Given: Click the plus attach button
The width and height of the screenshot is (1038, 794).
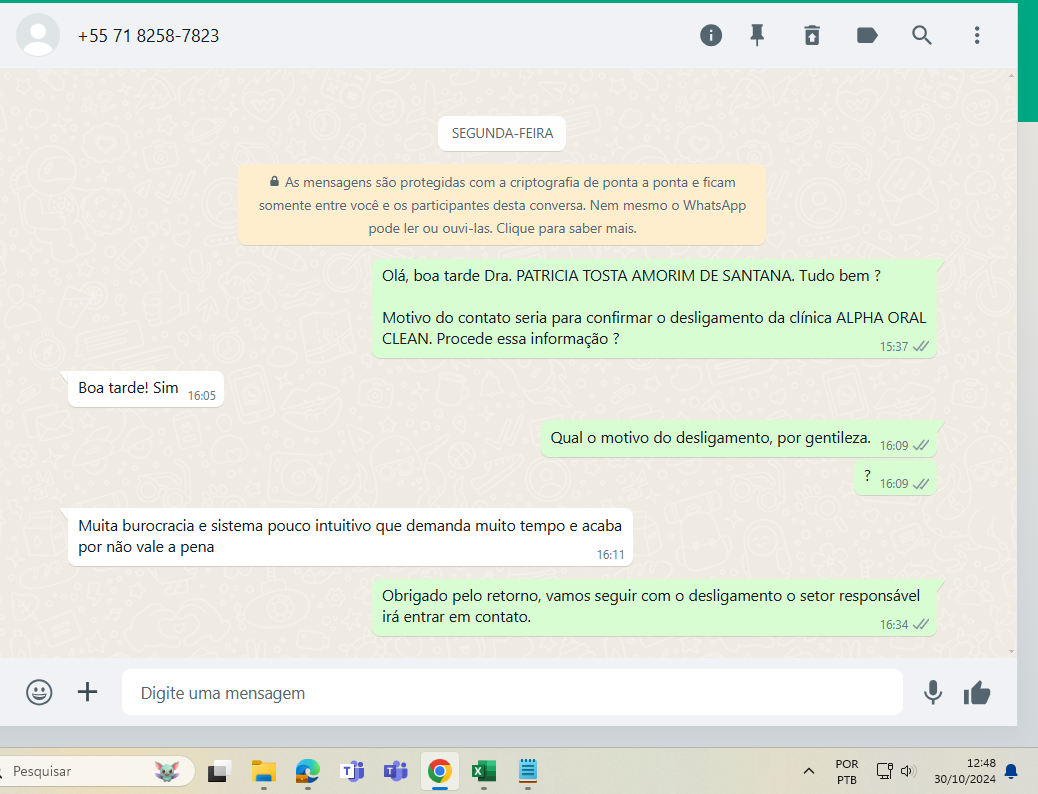Looking at the screenshot, I should (x=87, y=692).
